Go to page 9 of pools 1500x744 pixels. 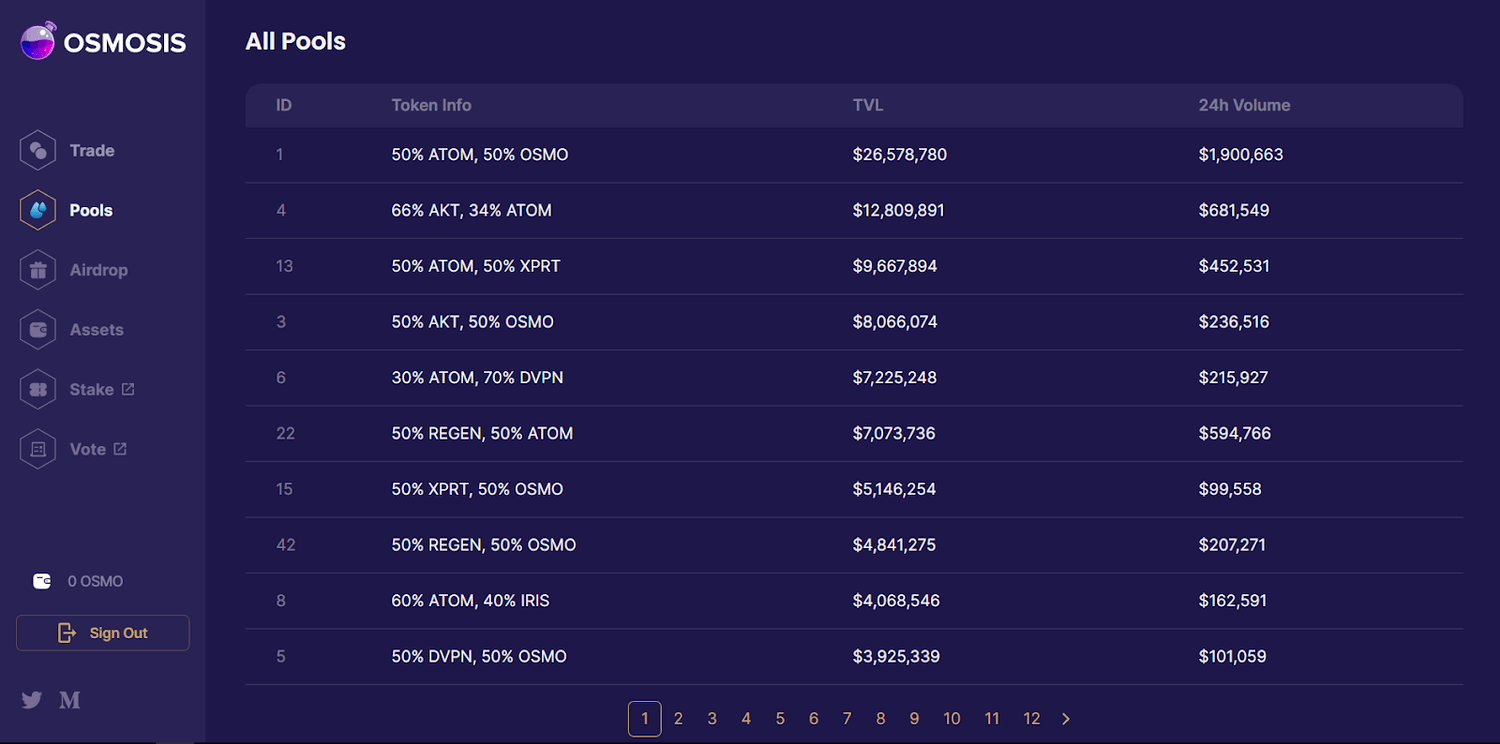(x=915, y=719)
